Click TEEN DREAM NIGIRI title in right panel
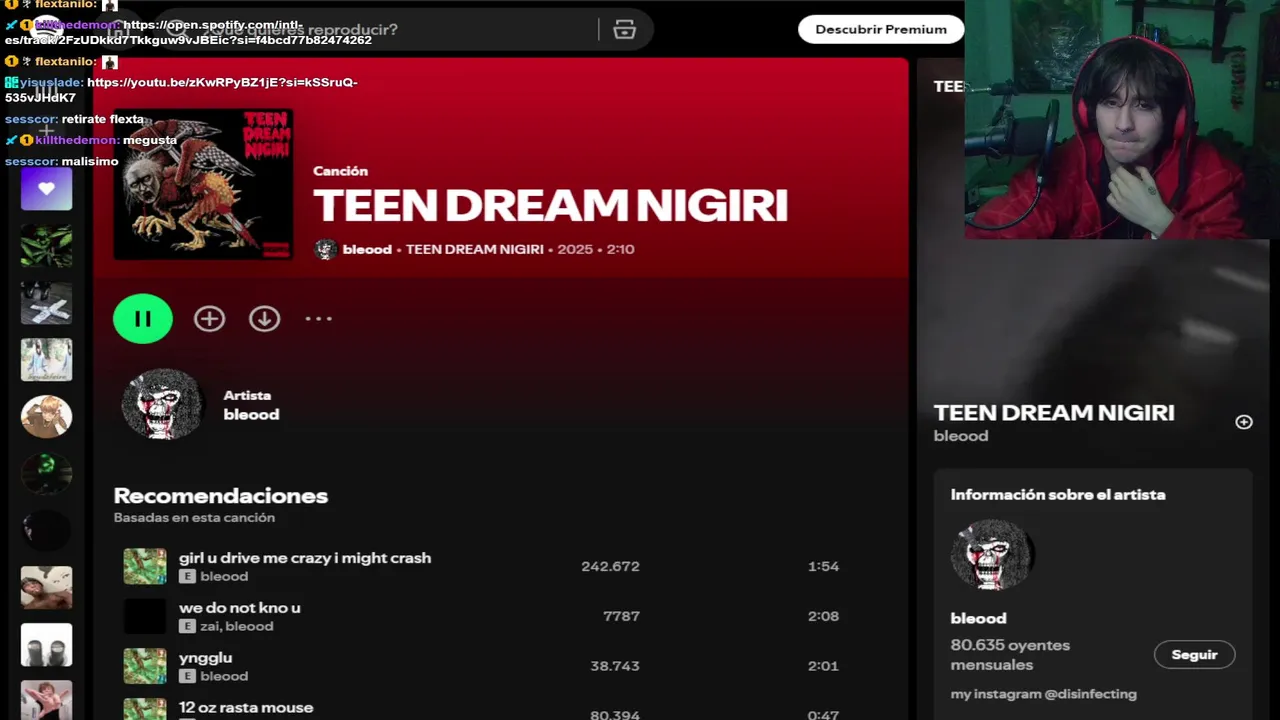 1054,412
